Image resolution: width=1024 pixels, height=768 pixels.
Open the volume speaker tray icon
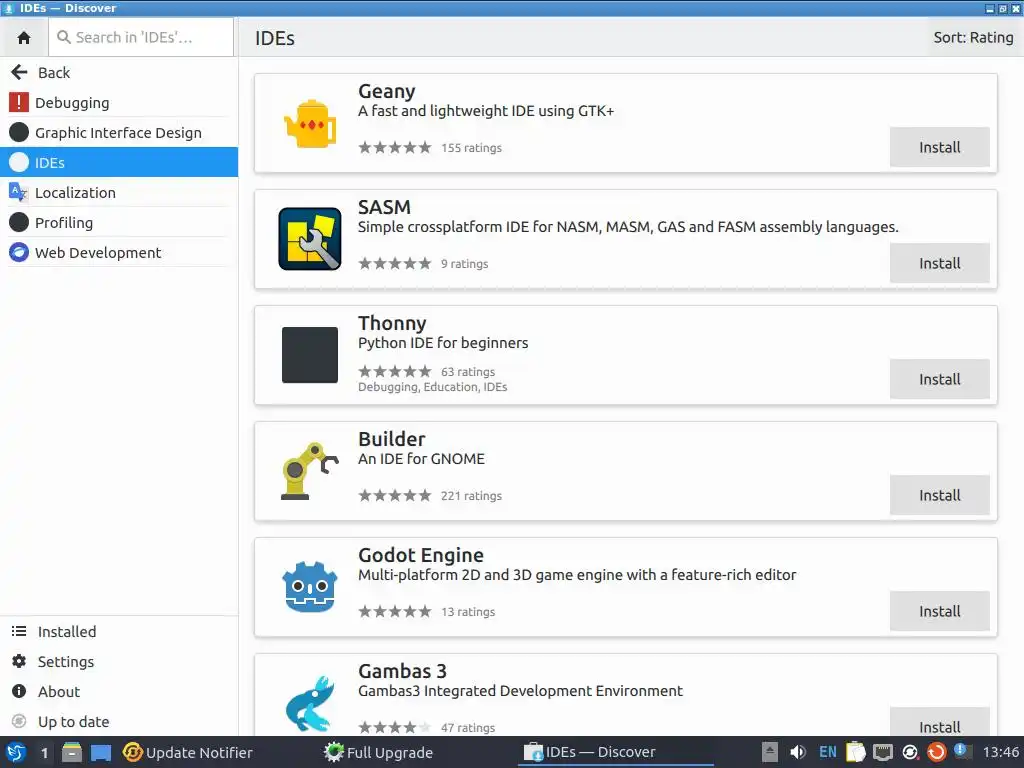[797, 752]
